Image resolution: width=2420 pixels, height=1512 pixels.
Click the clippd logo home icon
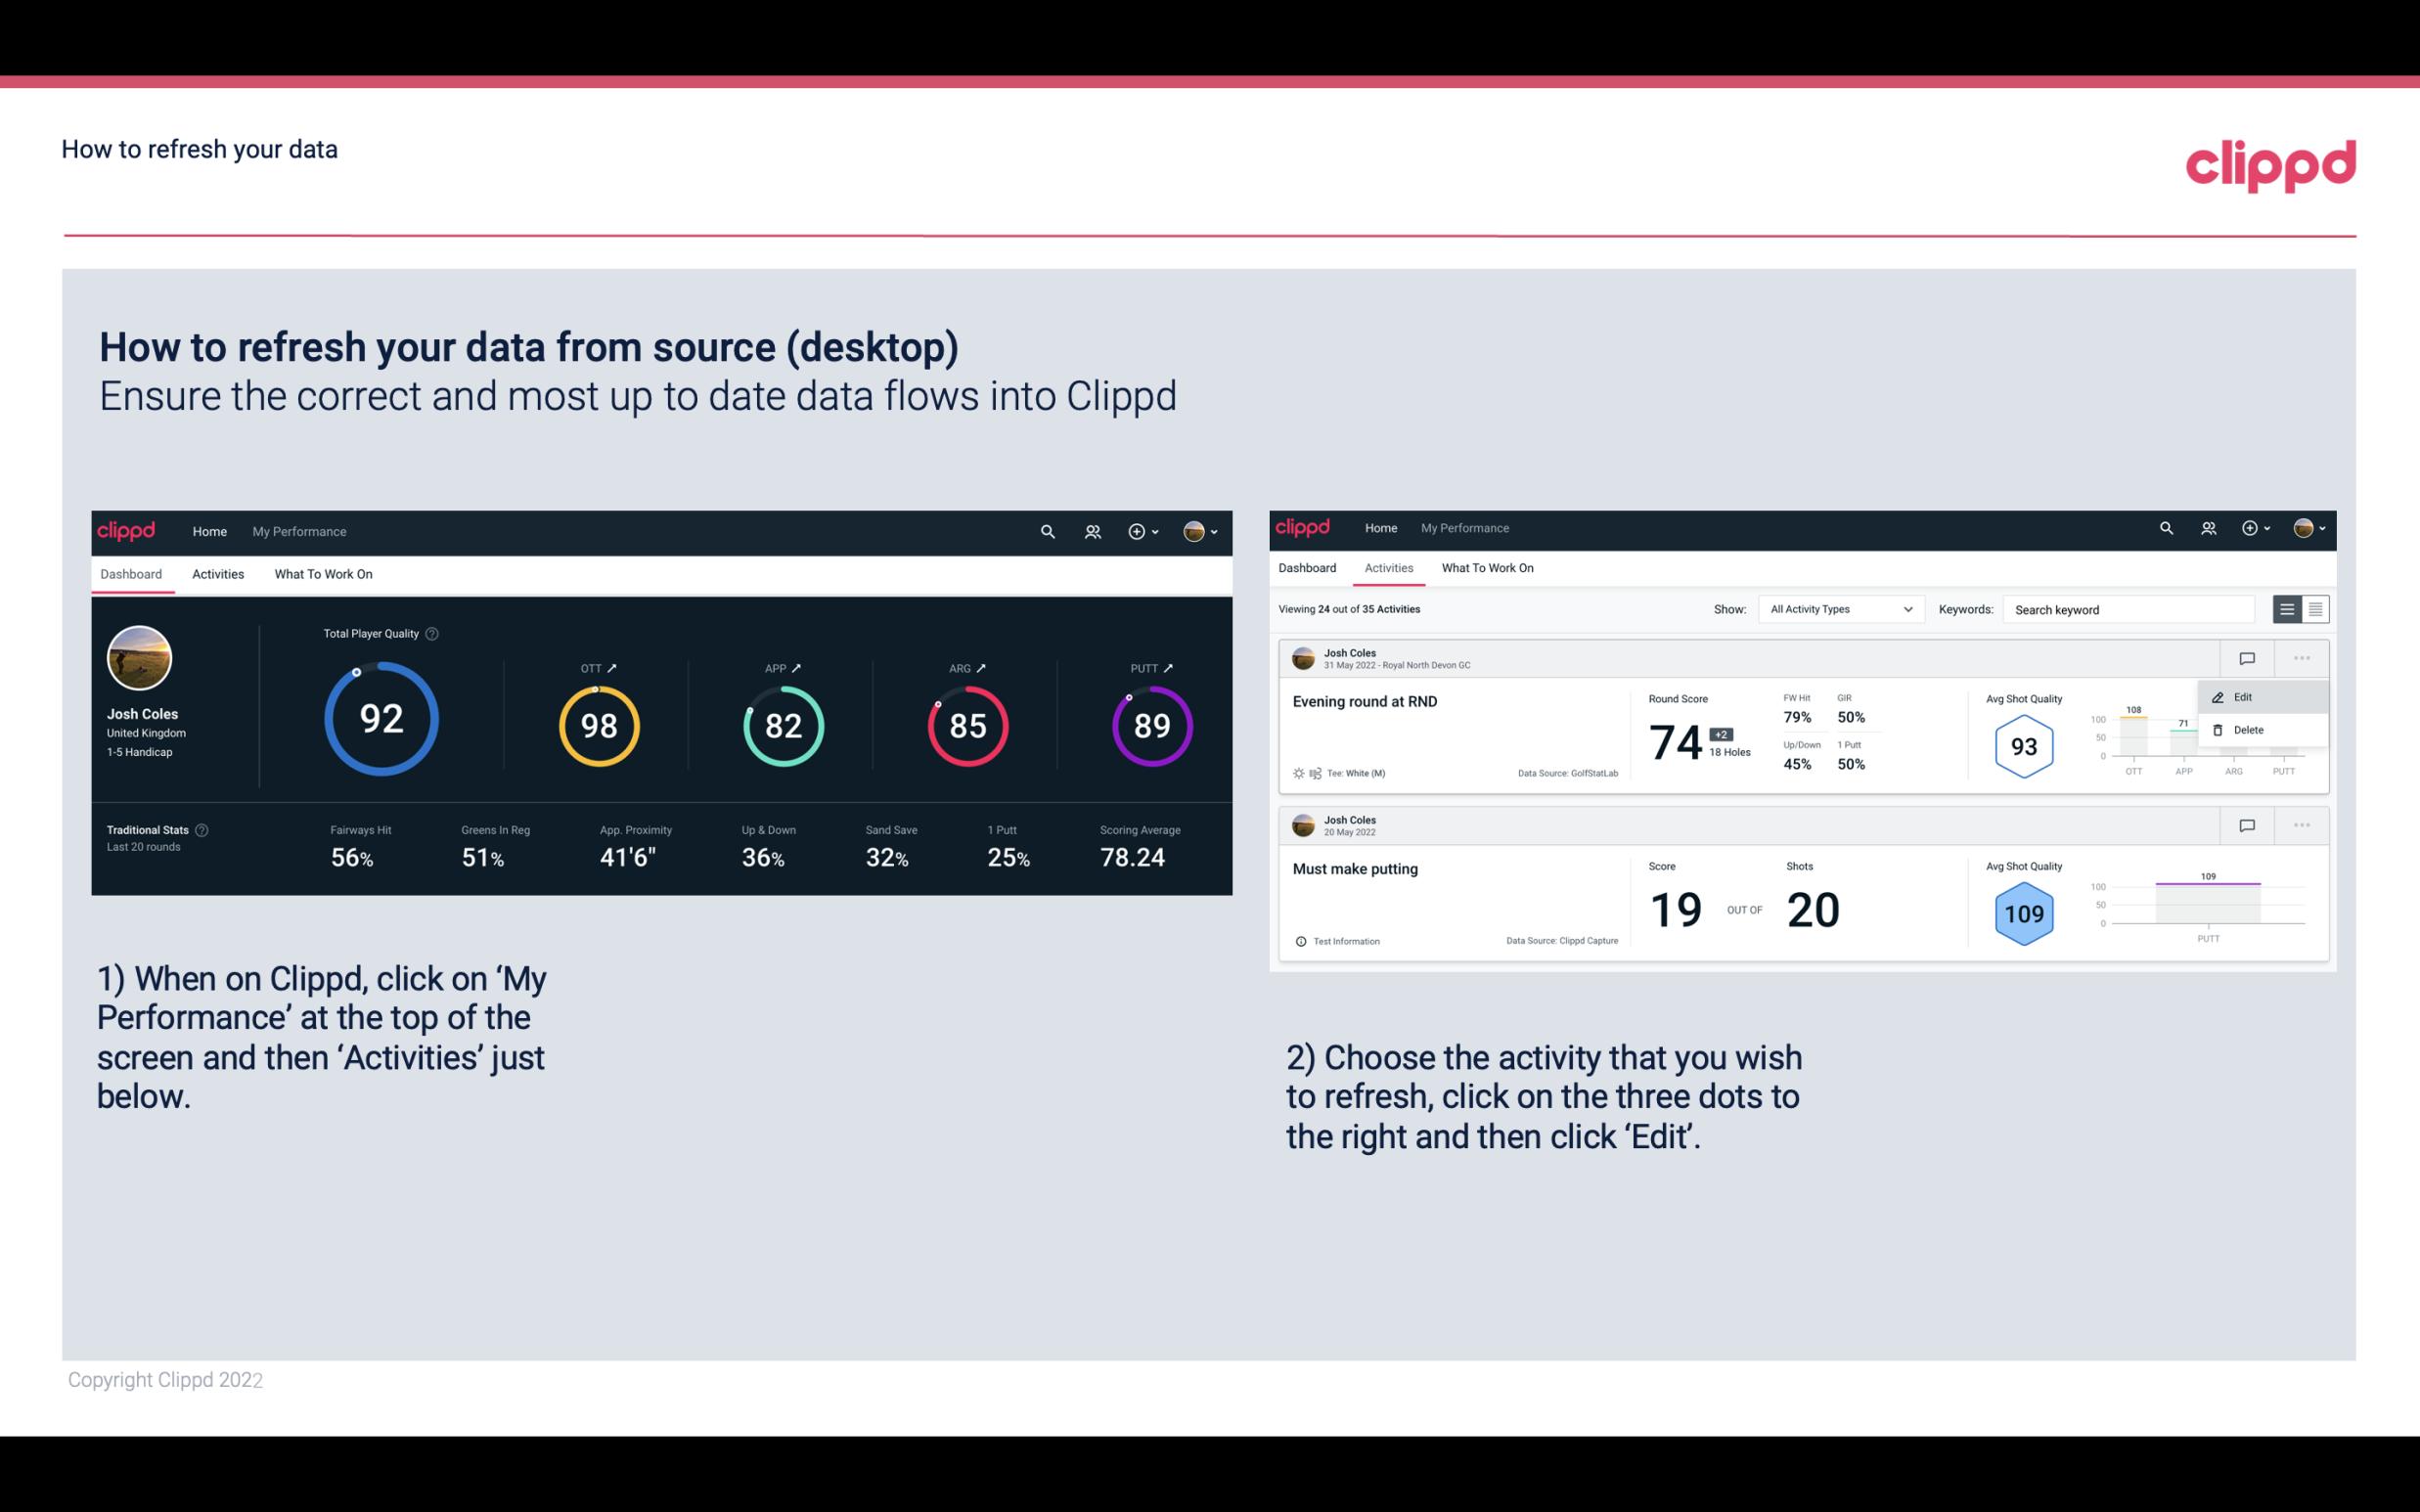pos(125,529)
